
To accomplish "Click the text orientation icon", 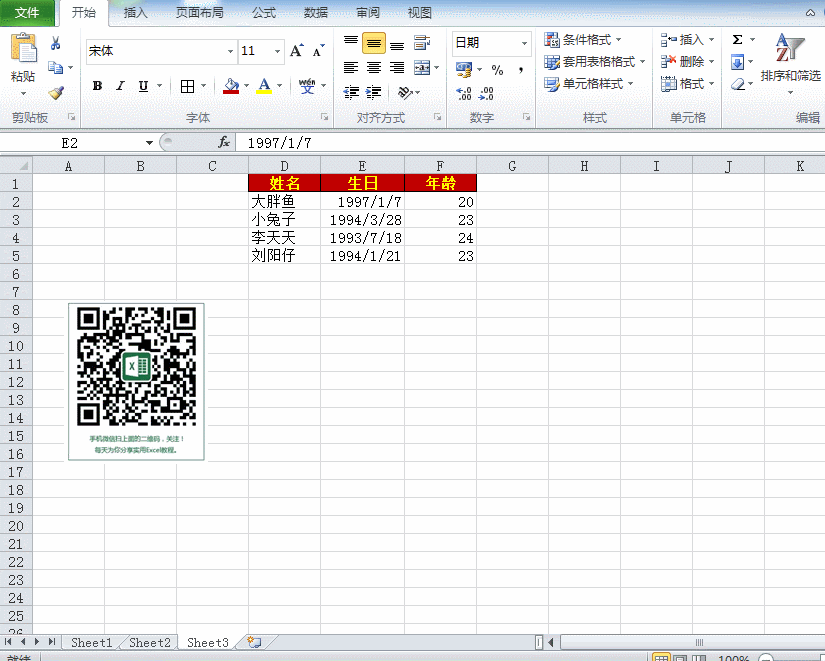I will click(x=404, y=93).
